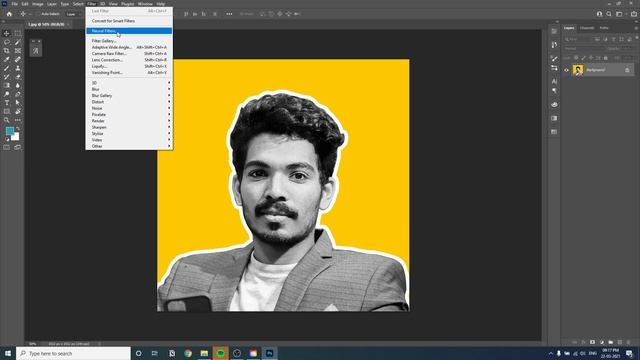Expand the Pixelate submenu
The height and width of the screenshot is (360, 640).
(129, 114)
